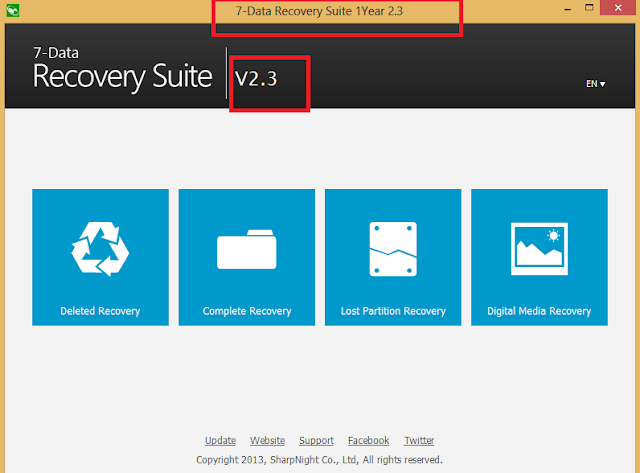
Task: Open the Support link
Action: tap(316, 441)
